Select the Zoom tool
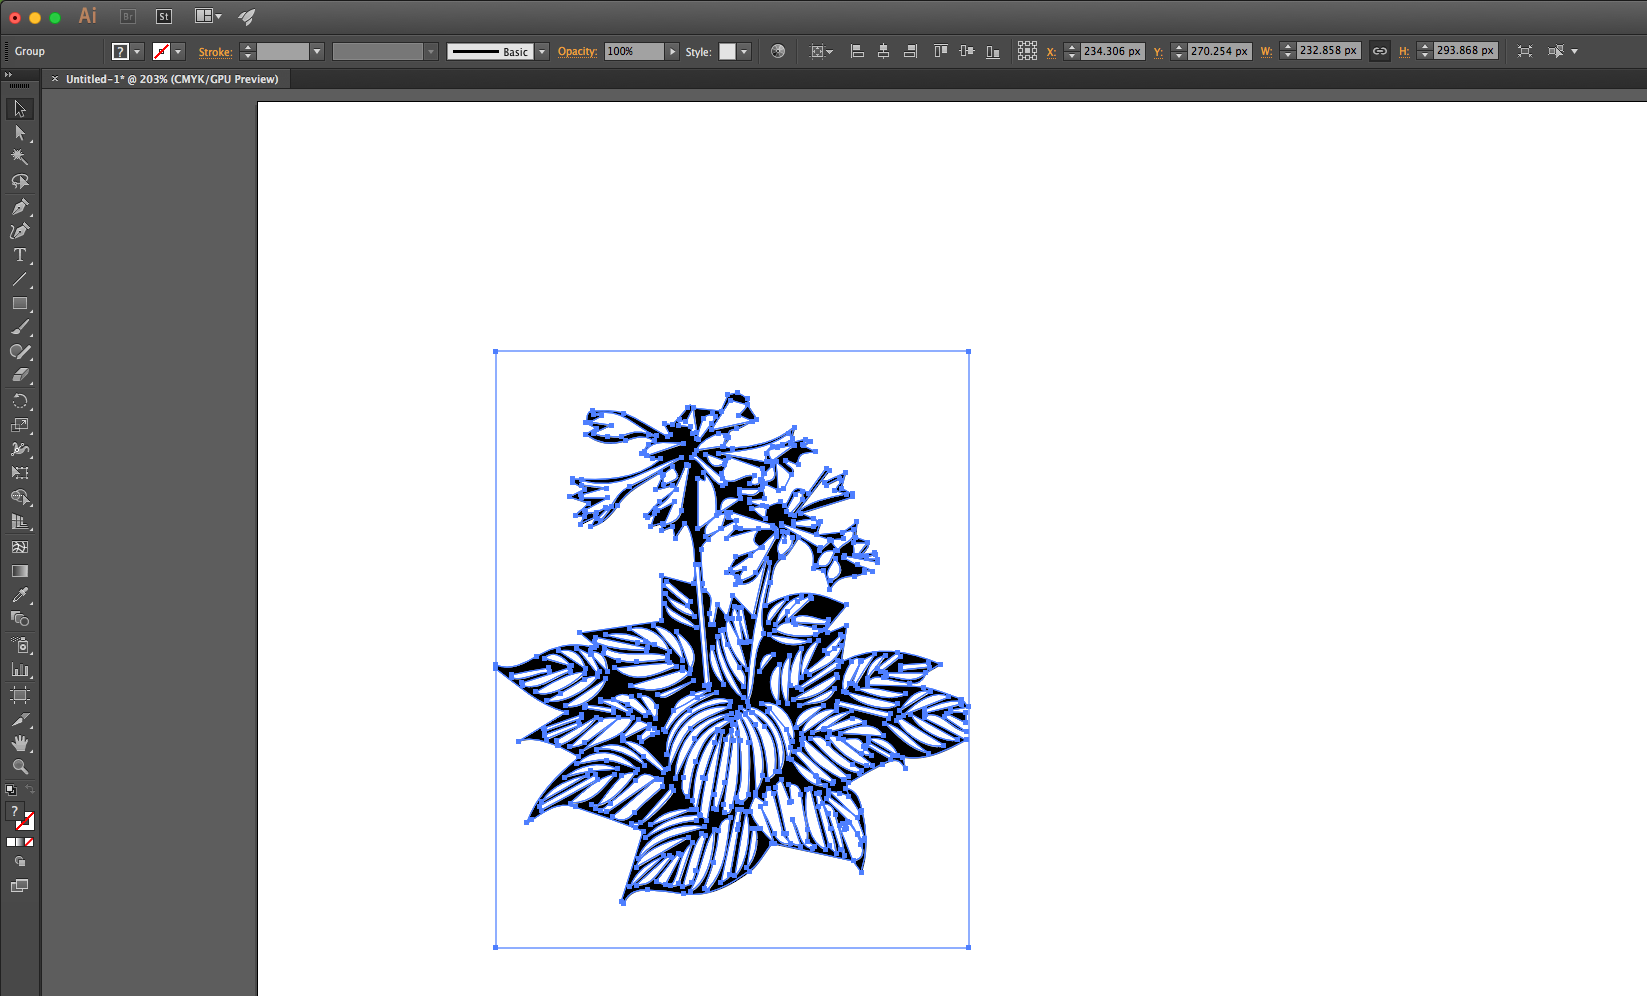Viewport: 1647px width, 996px height. coord(19,767)
